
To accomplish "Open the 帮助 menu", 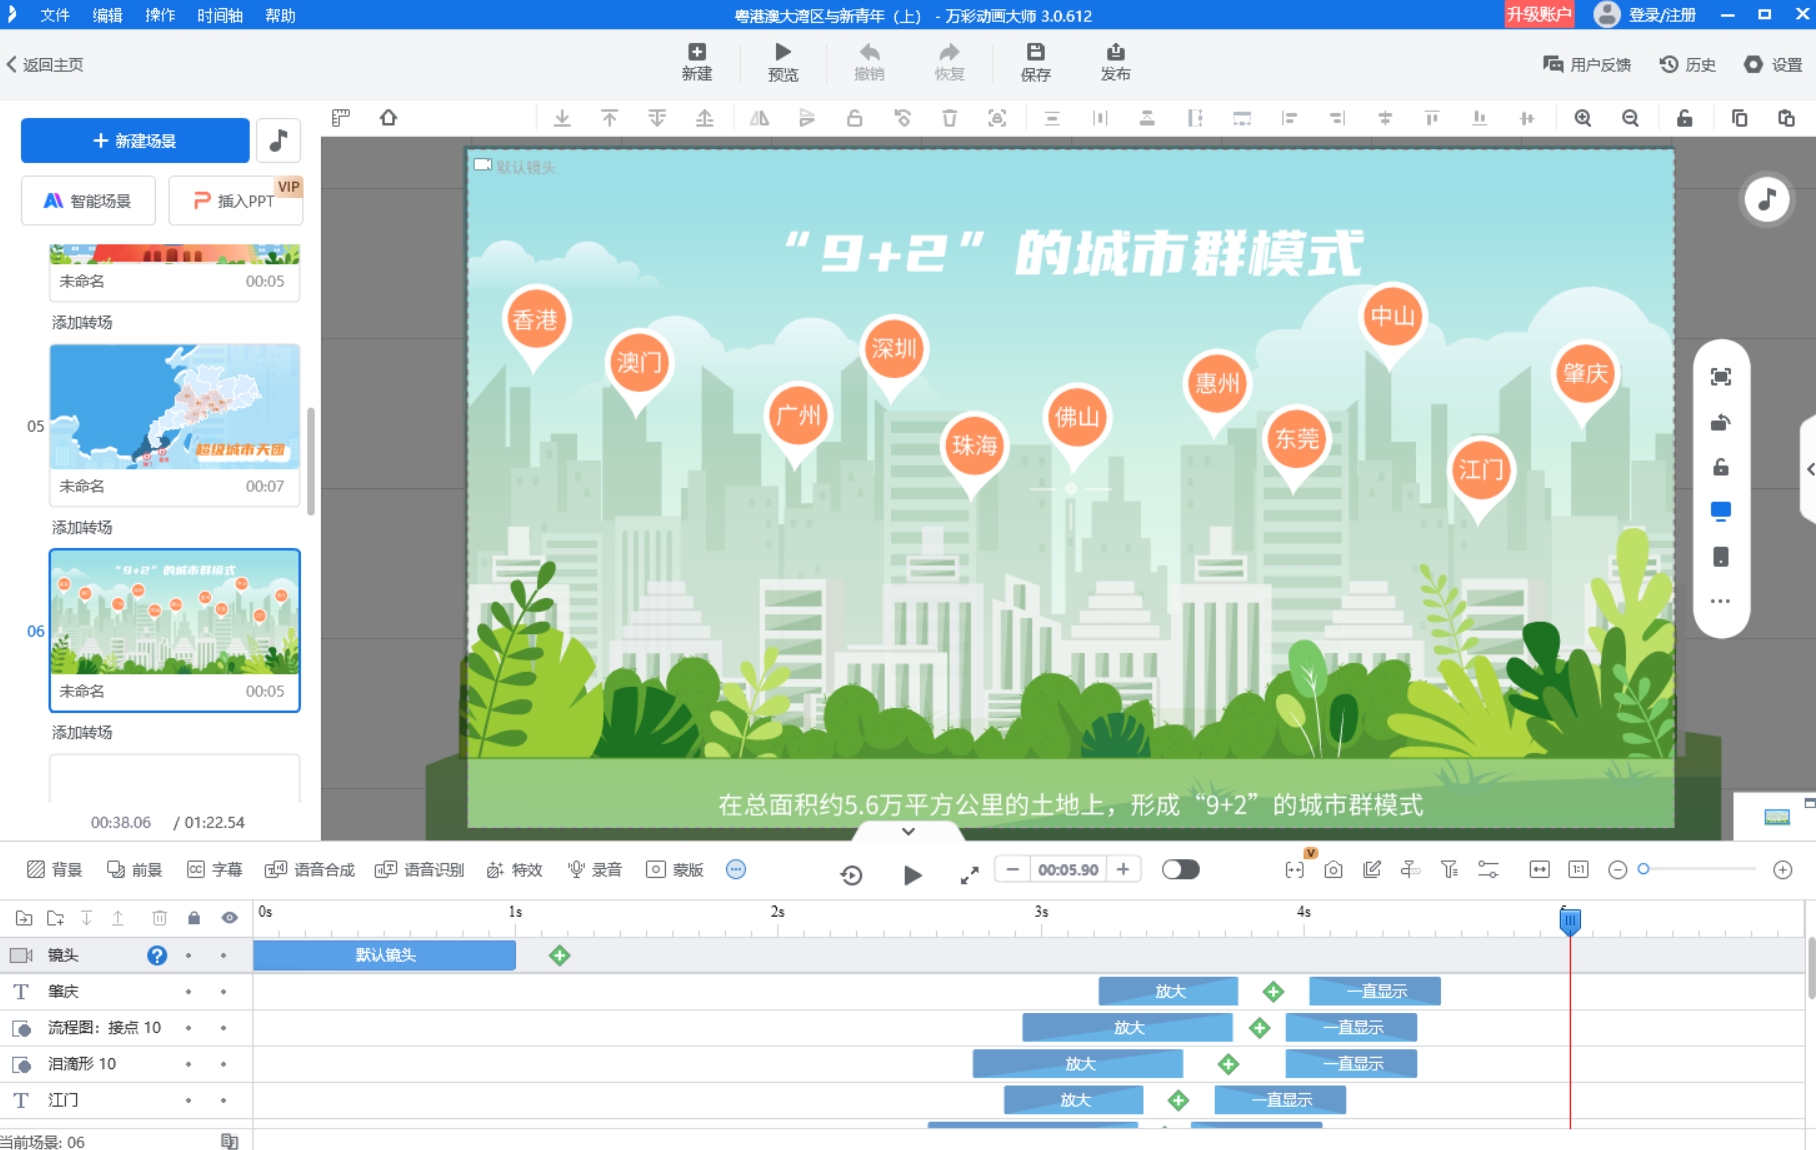I will click(x=280, y=15).
